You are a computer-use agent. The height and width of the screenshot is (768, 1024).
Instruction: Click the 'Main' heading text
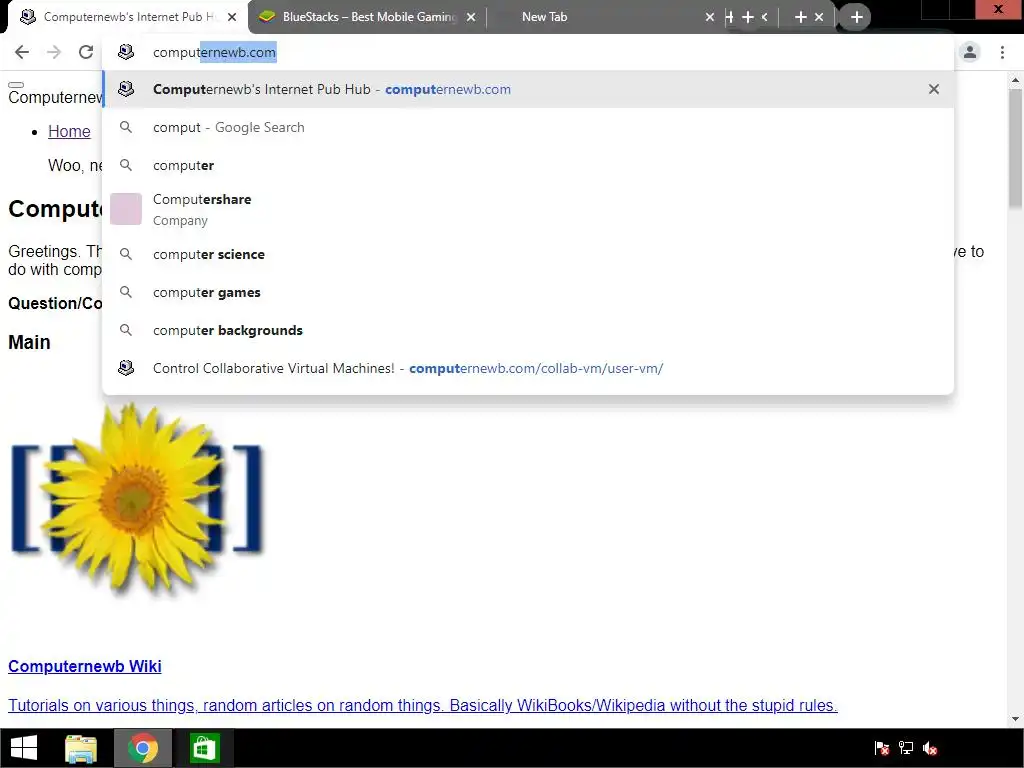point(29,342)
